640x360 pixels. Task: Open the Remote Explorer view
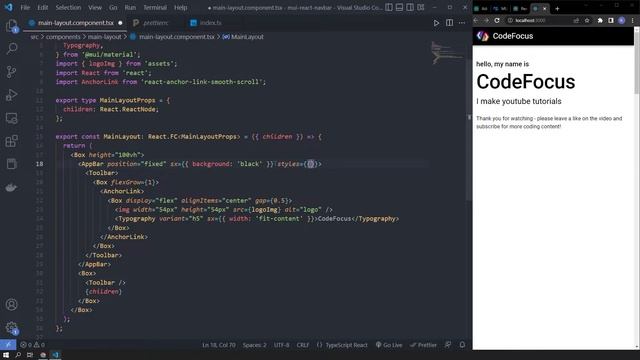click(x=11, y=118)
